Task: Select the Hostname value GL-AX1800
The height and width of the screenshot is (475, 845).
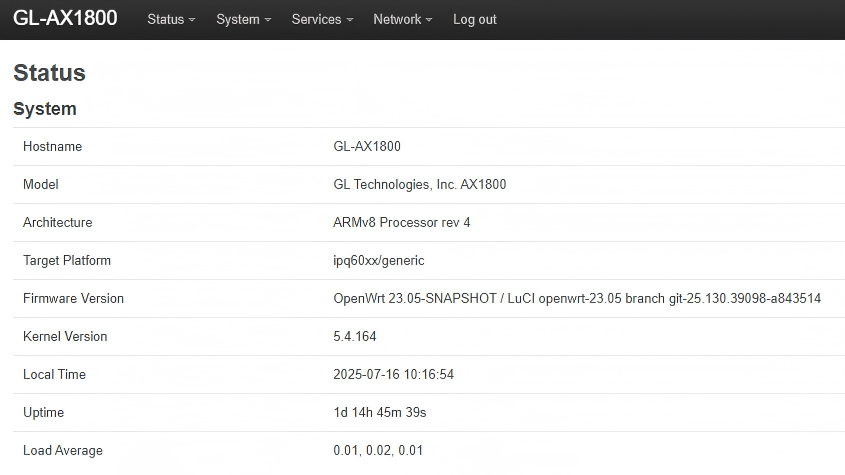Action: tap(367, 147)
